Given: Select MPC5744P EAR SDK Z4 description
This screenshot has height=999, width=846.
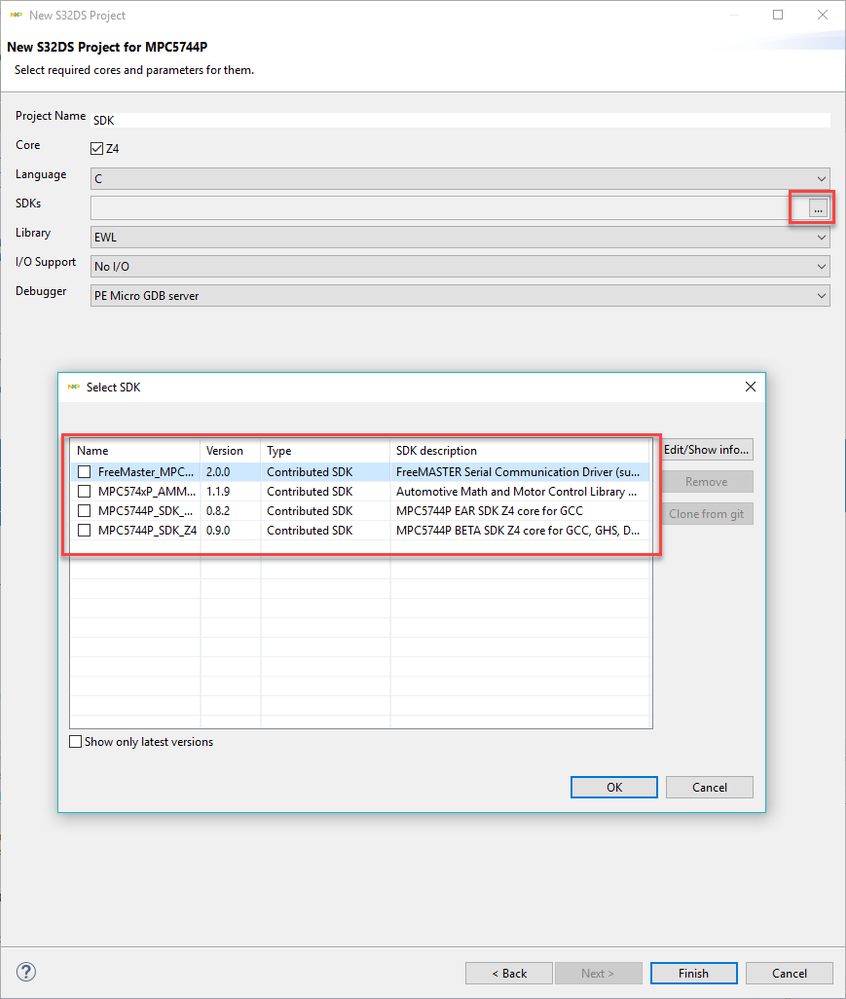Looking at the screenshot, I should tap(489, 511).
